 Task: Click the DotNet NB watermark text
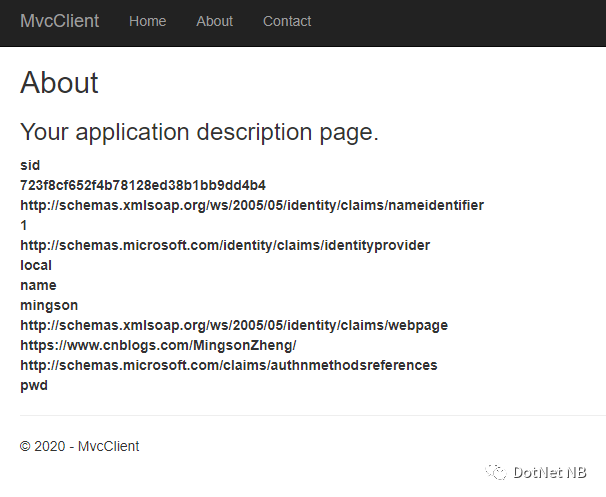(550, 472)
